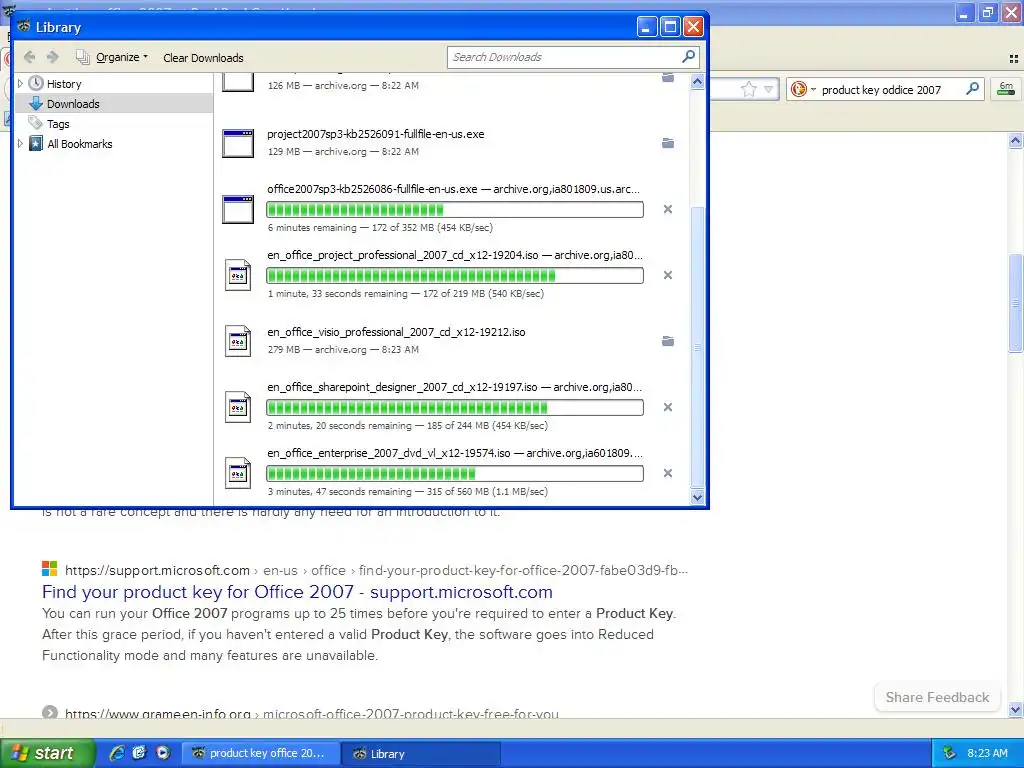The width and height of the screenshot is (1024, 768).
Task: Click project_professional download progress bar
Action: tap(455, 276)
